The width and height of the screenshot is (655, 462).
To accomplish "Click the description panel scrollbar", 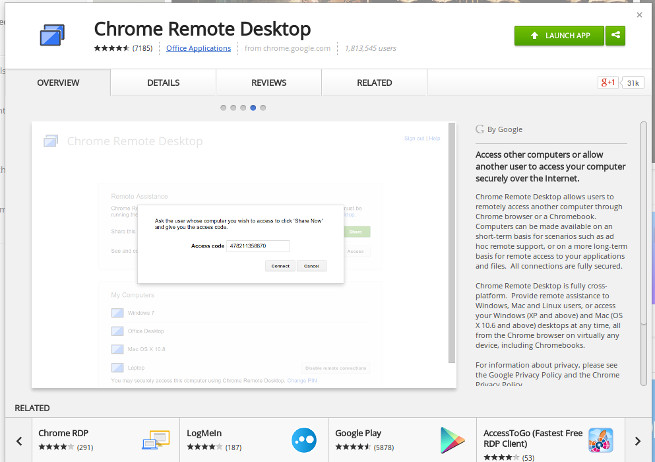I will click(643, 253).
